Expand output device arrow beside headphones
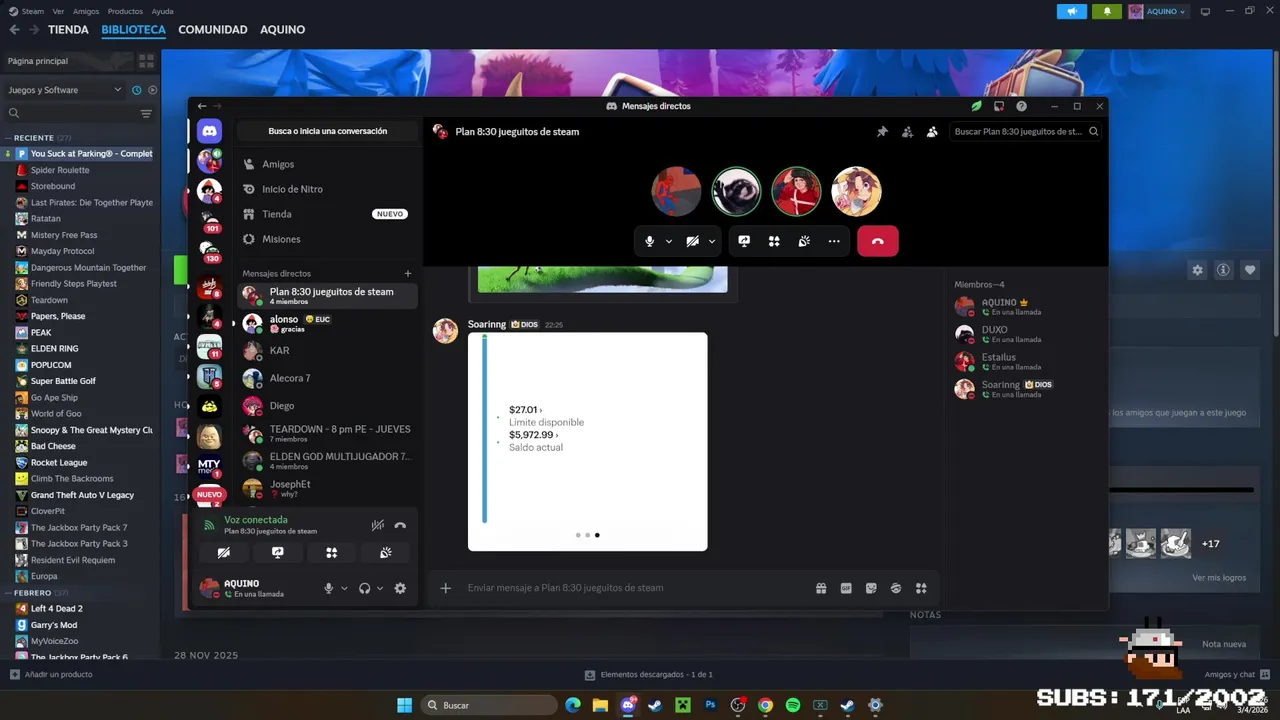Image resolution: width=1280 pixels, height=720 pixels. 380,588
